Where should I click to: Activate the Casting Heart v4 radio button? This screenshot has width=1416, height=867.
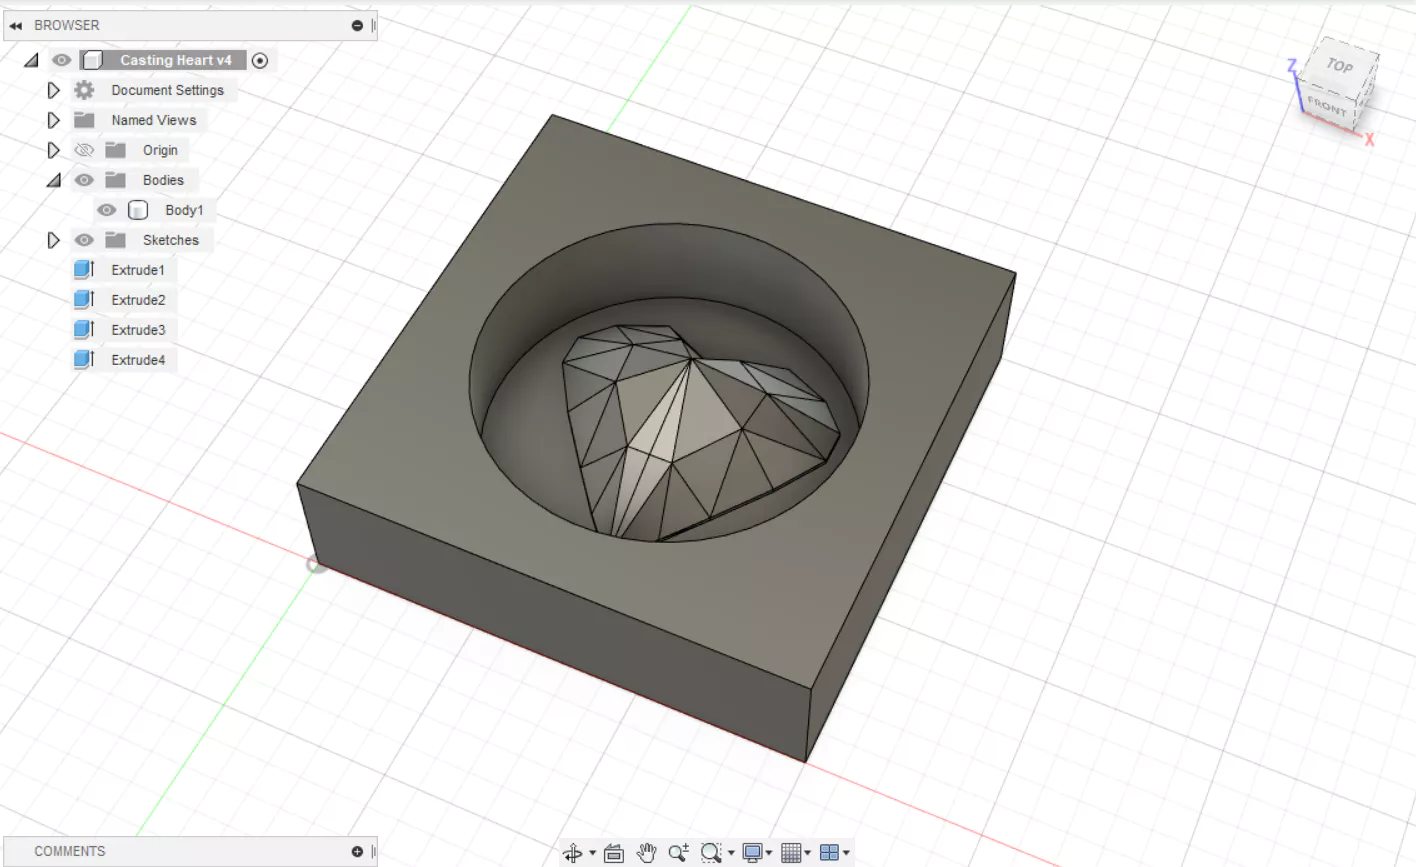pos(260,60)
